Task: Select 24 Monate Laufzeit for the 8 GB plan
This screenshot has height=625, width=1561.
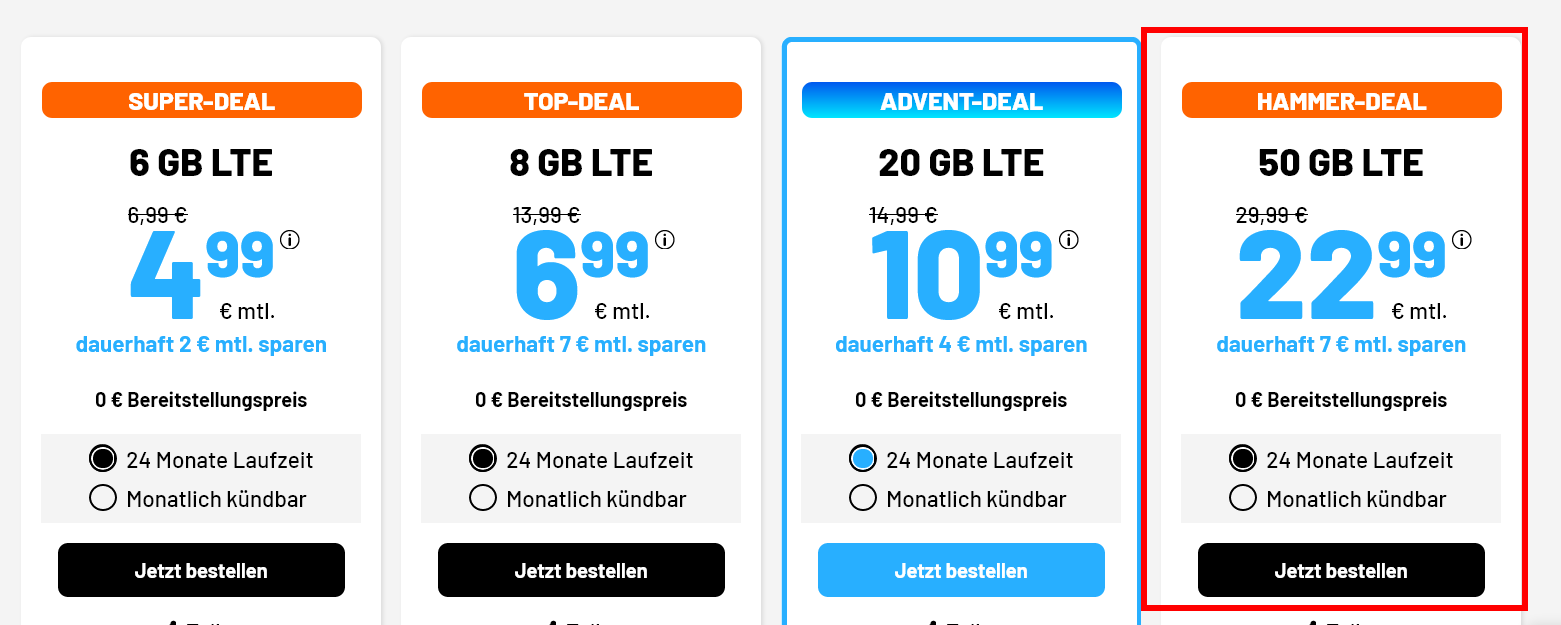Action: pos(483,460)
